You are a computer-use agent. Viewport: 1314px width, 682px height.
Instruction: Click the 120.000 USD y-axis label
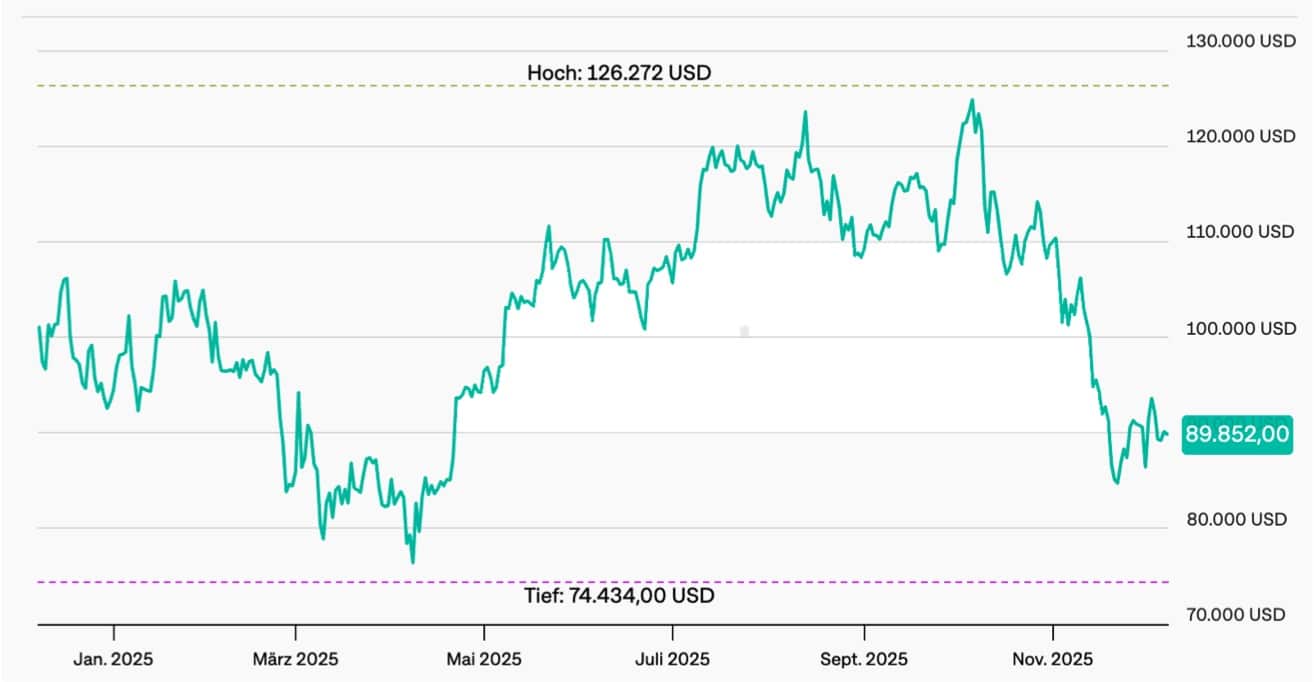click(x=1240, y=137)
